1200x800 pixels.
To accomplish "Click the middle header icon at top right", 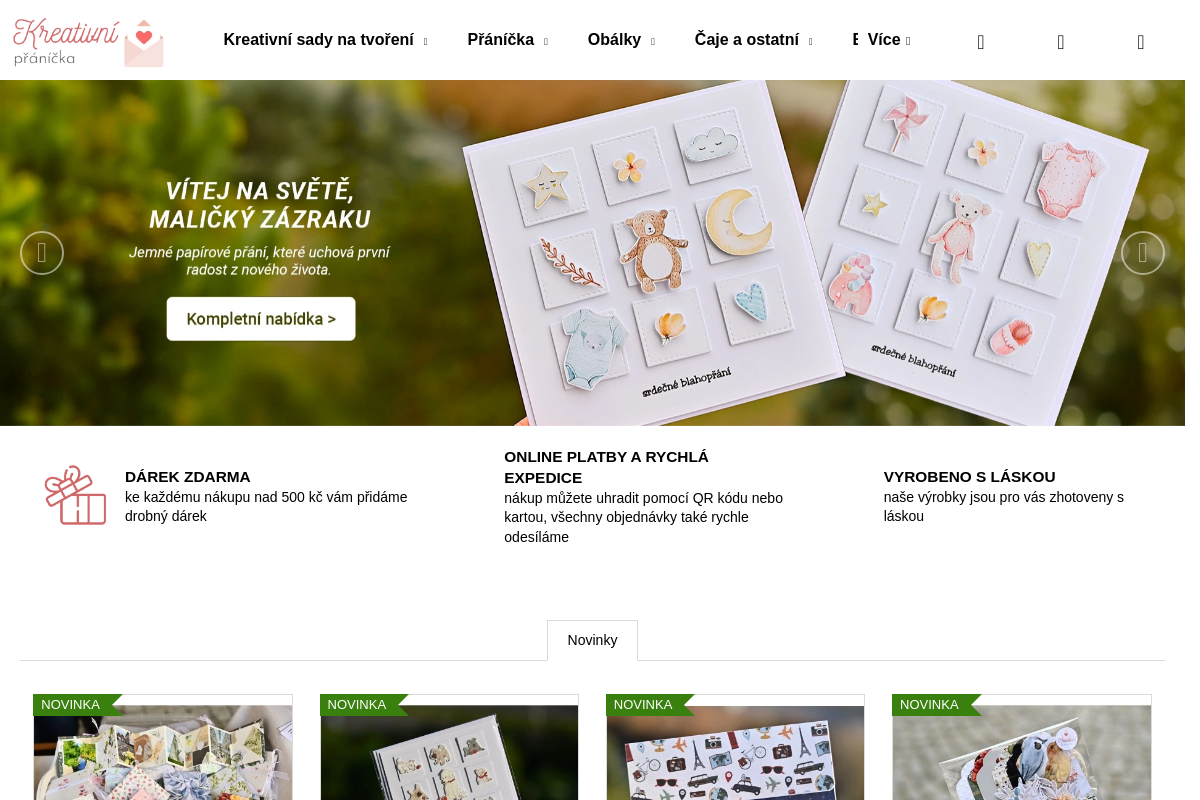I will [1061, 42].
